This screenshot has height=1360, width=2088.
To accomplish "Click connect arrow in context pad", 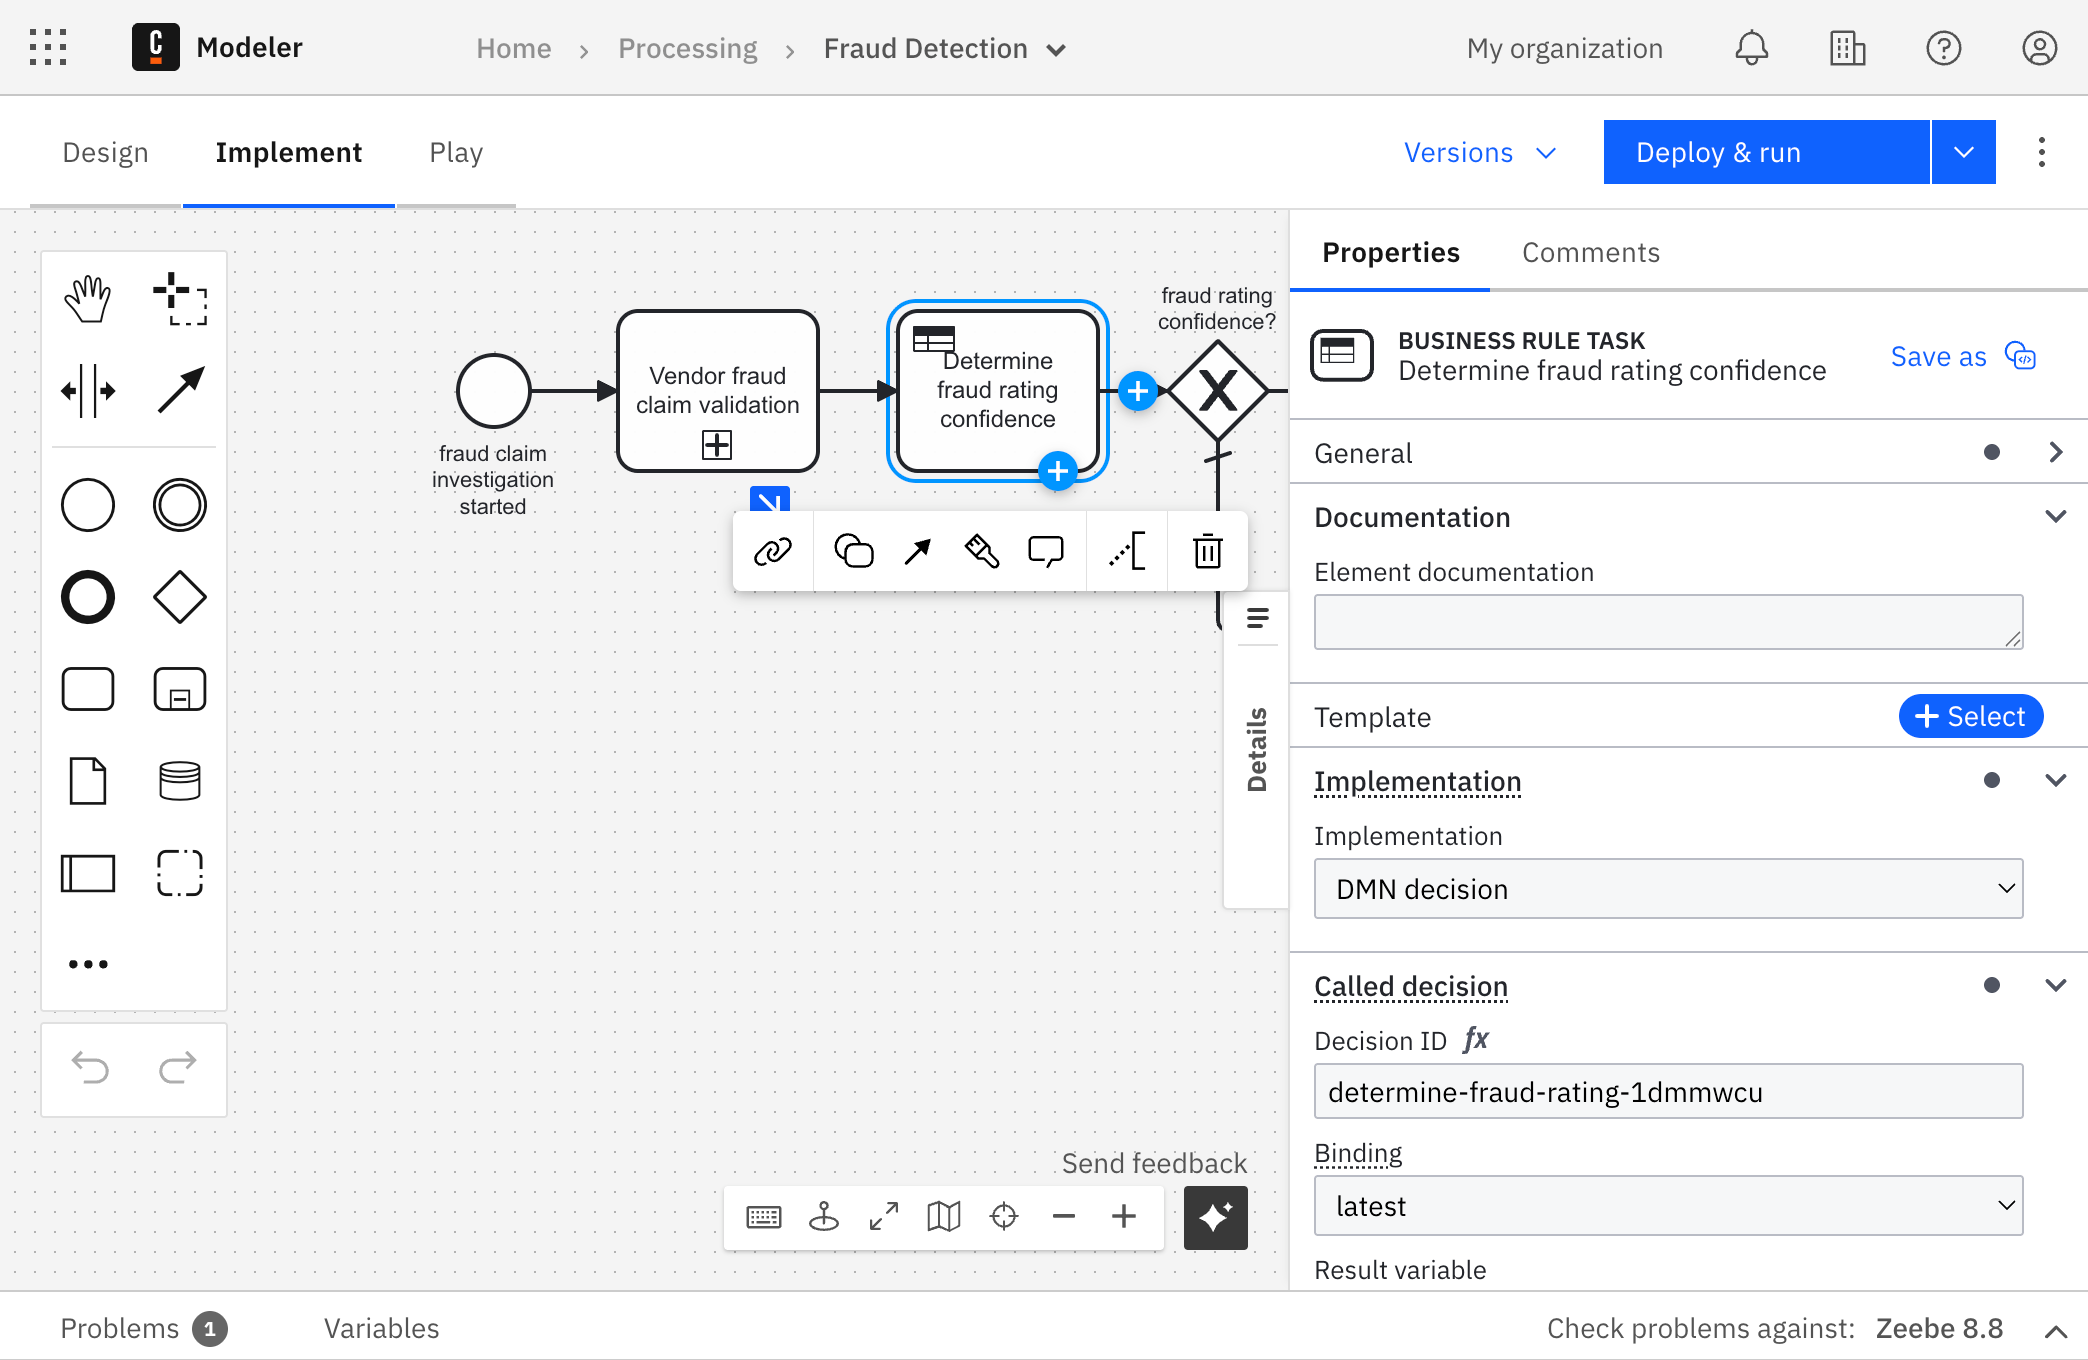I will click(x=917, y=551).
